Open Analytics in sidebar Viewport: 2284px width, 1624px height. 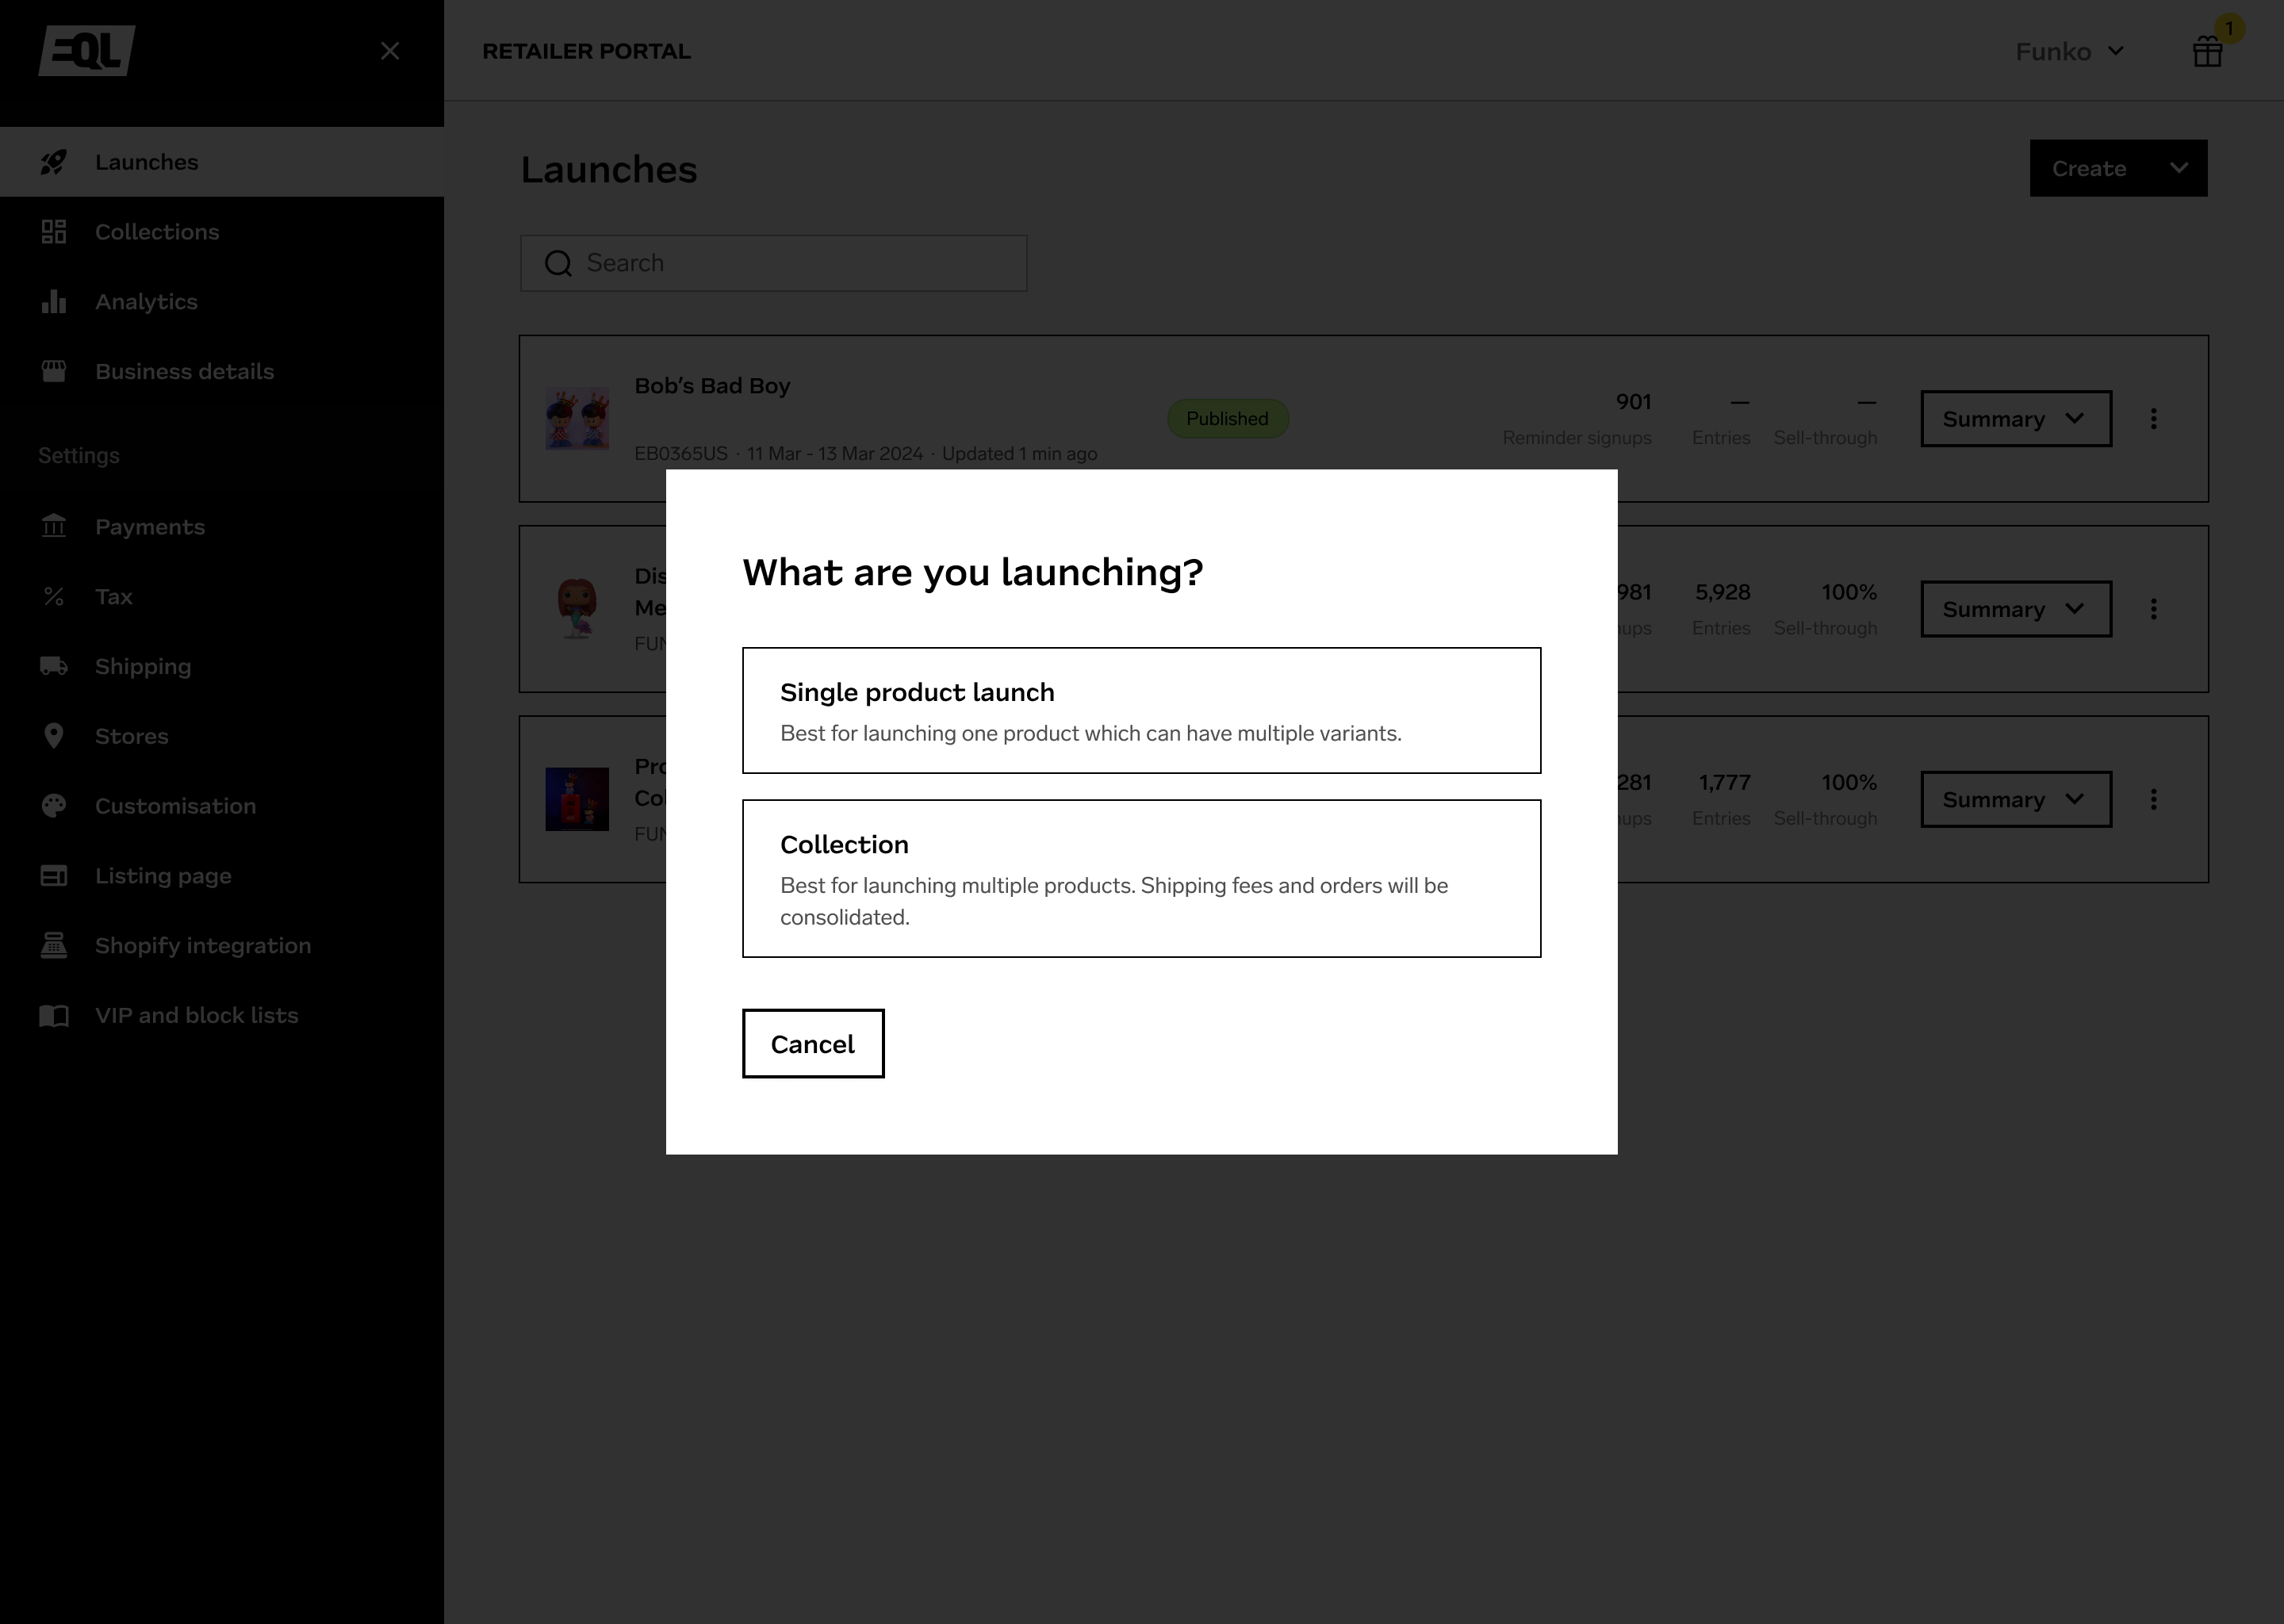point(222,302)
